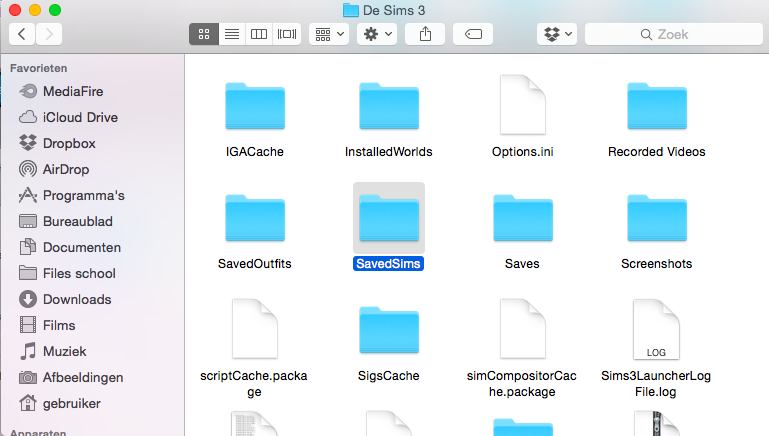Open Afbeeldingen in the sidebar

pyautogui.click(x=71, y=377)
